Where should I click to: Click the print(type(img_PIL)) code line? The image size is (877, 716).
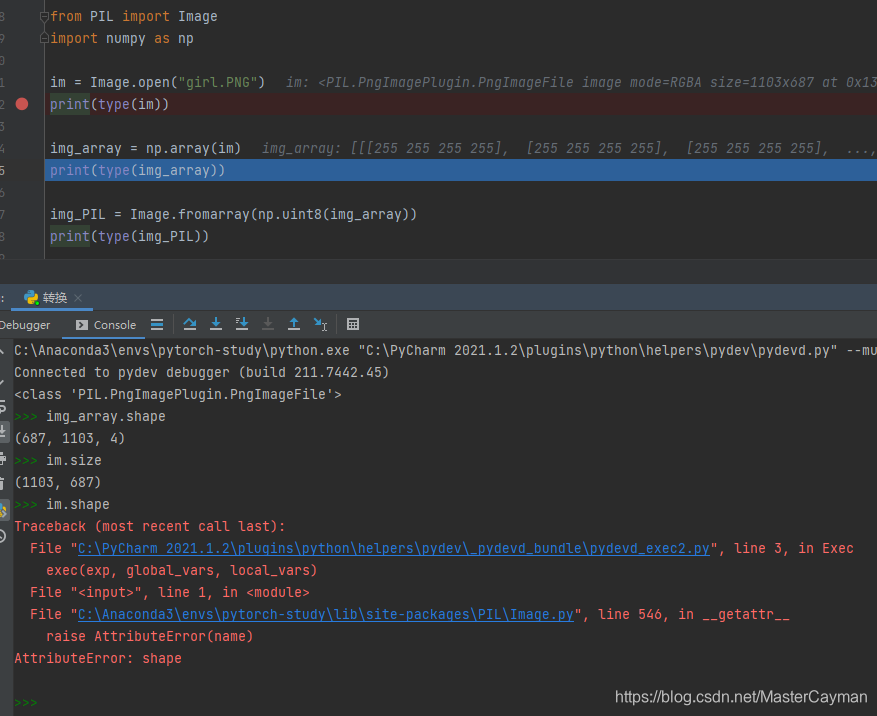[129, 236]
